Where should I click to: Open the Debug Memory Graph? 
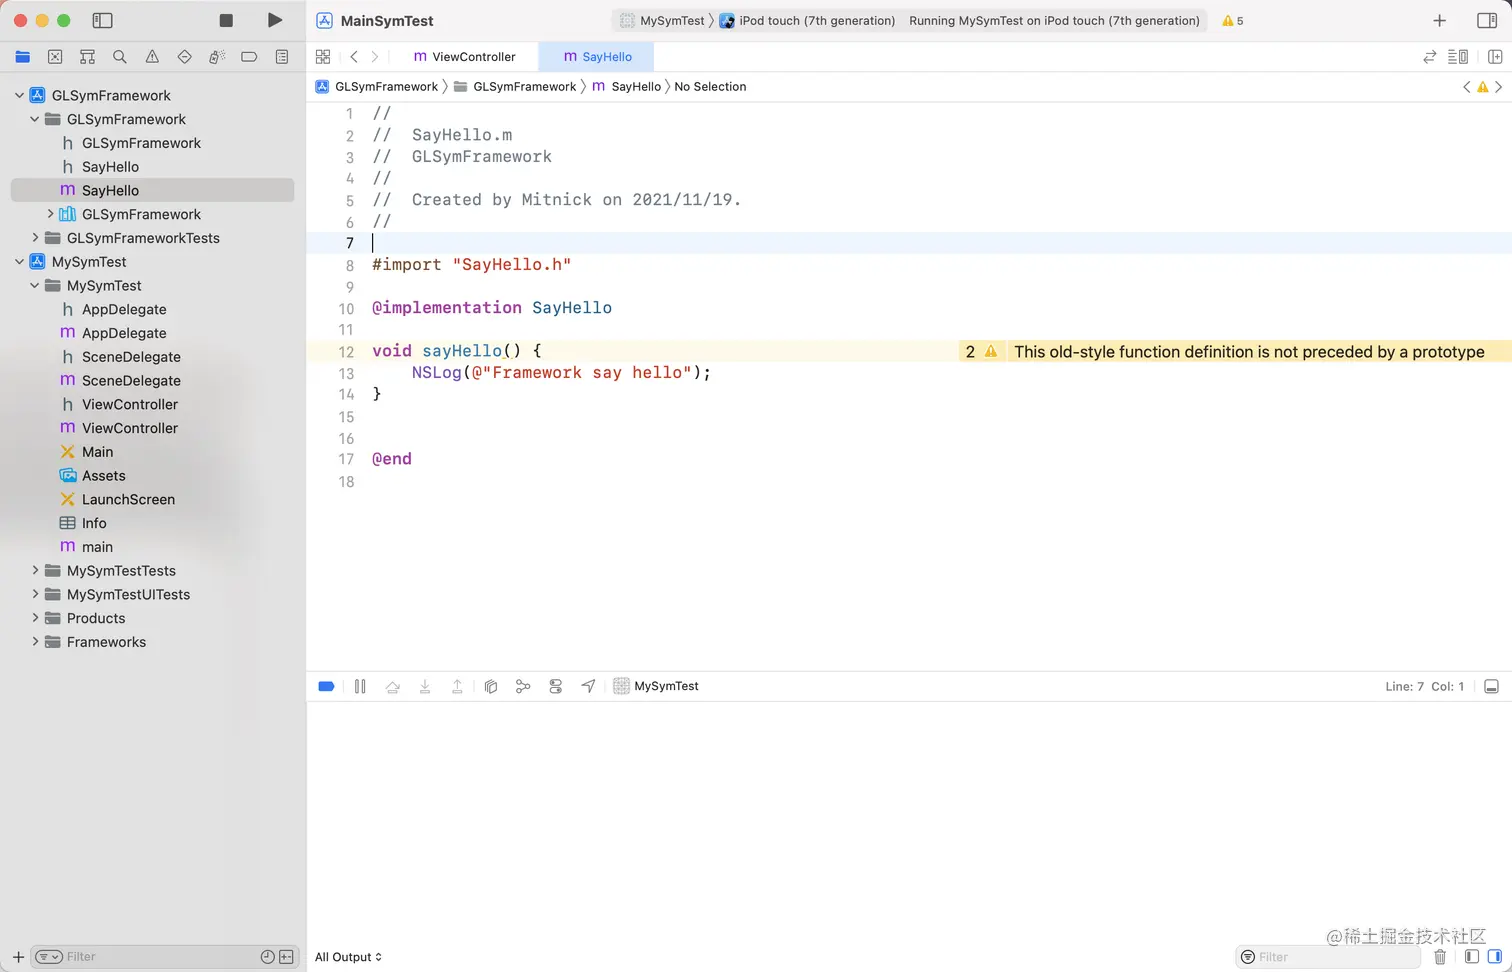click(x=523, y=686)
